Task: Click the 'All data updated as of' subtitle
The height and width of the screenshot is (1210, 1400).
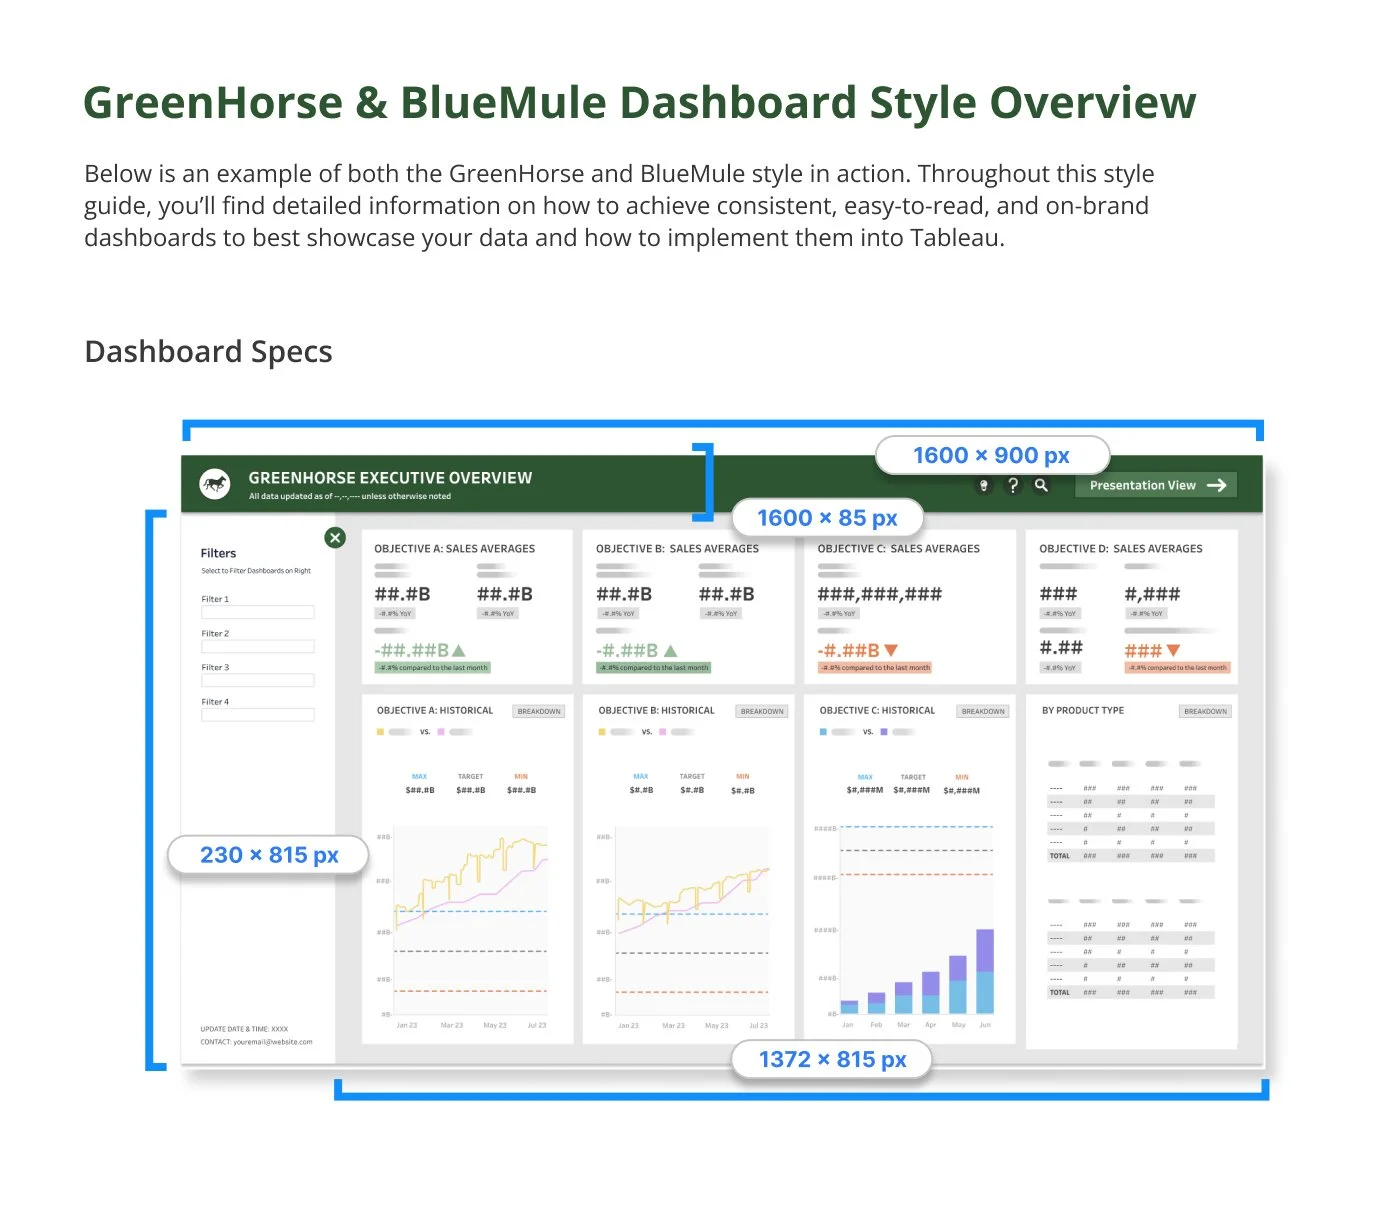Action: click(350, 496)
